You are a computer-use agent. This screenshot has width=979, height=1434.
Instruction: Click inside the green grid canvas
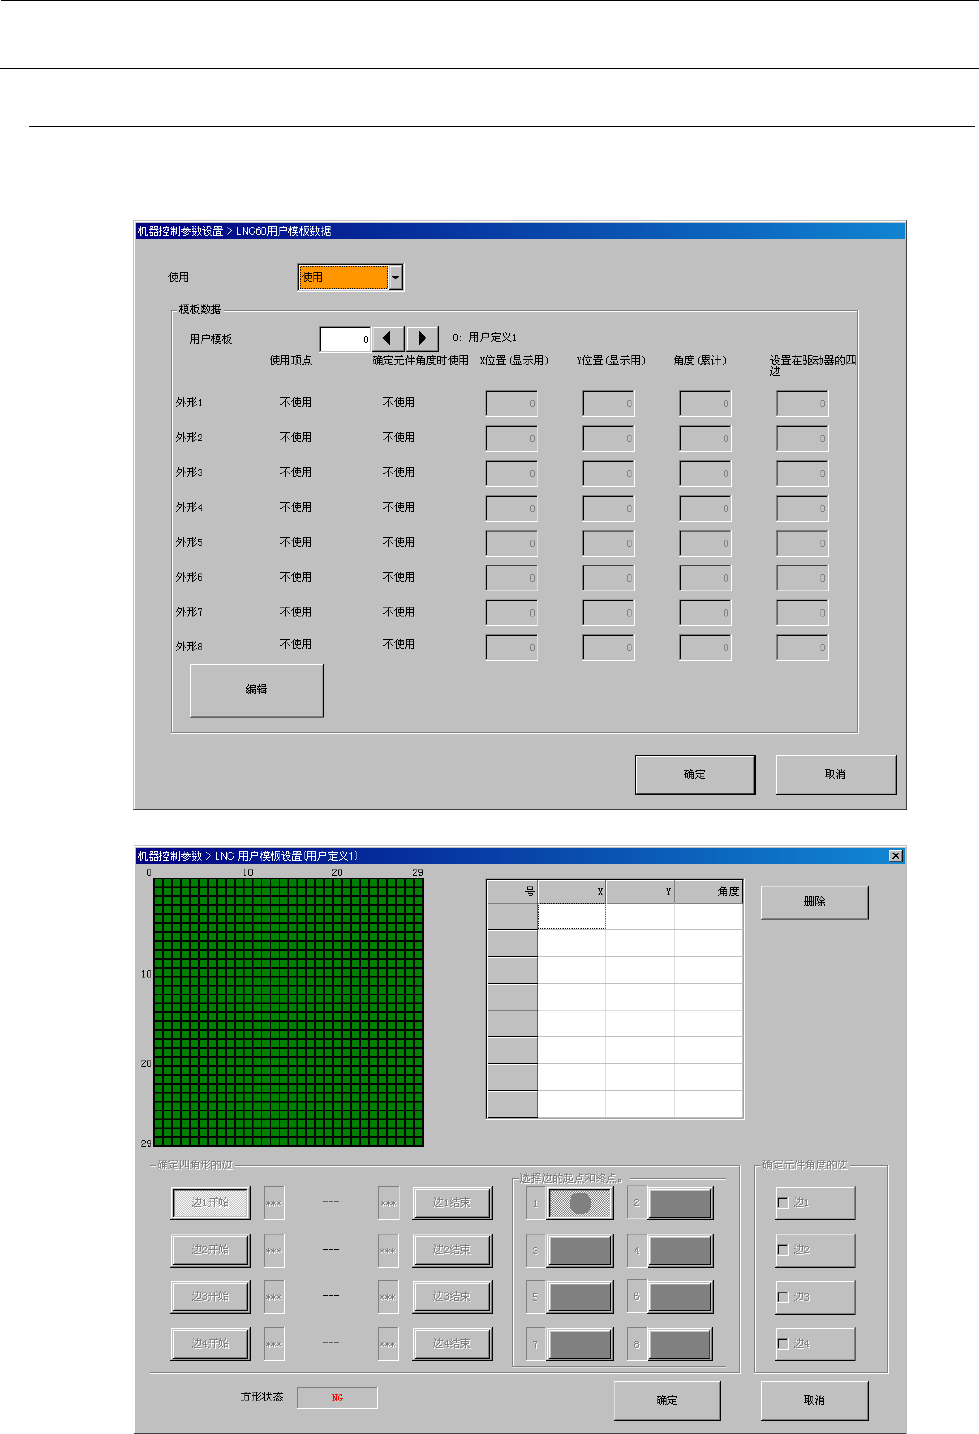point(288,1012)
